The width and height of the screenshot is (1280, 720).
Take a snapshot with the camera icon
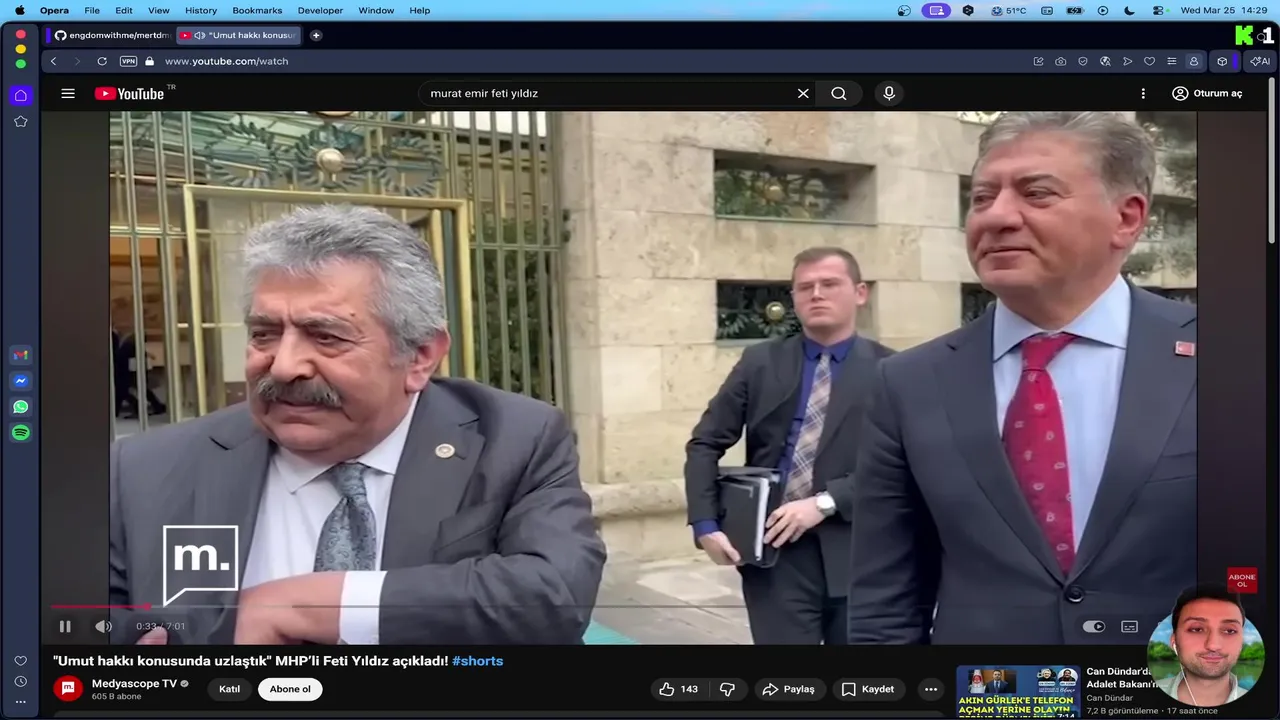point(1060,61)
